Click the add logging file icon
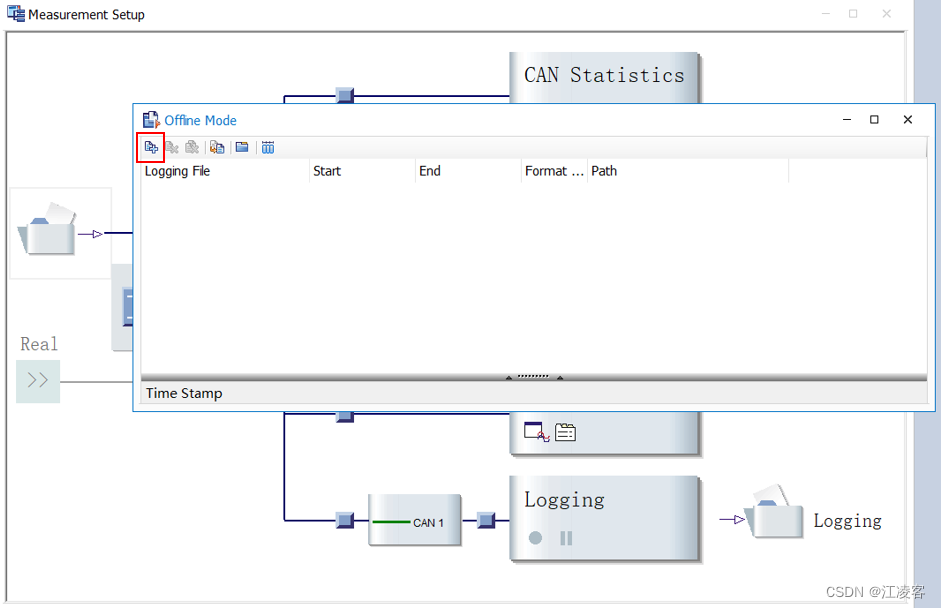 click(x=151, y=147)
